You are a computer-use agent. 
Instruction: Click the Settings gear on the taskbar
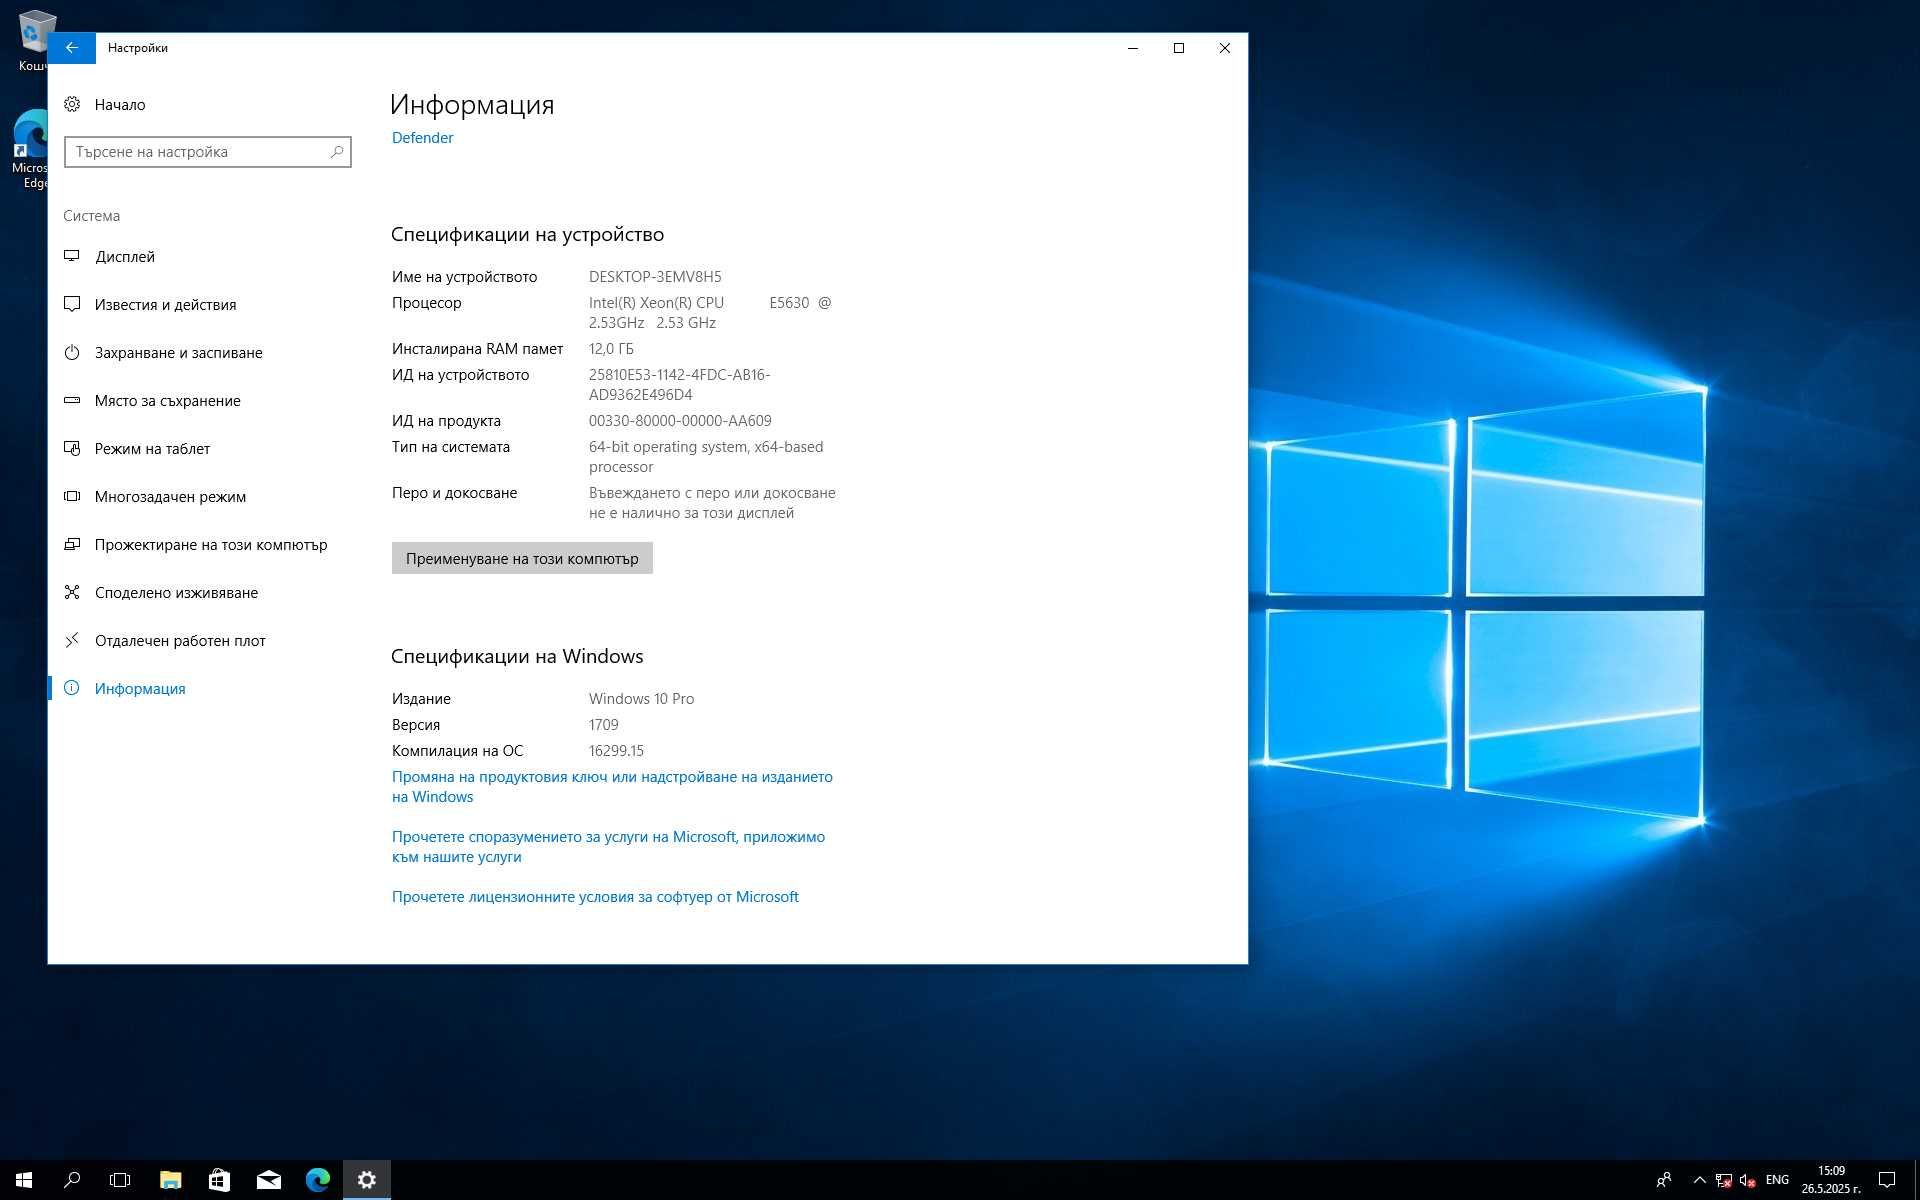point(366,1180)
